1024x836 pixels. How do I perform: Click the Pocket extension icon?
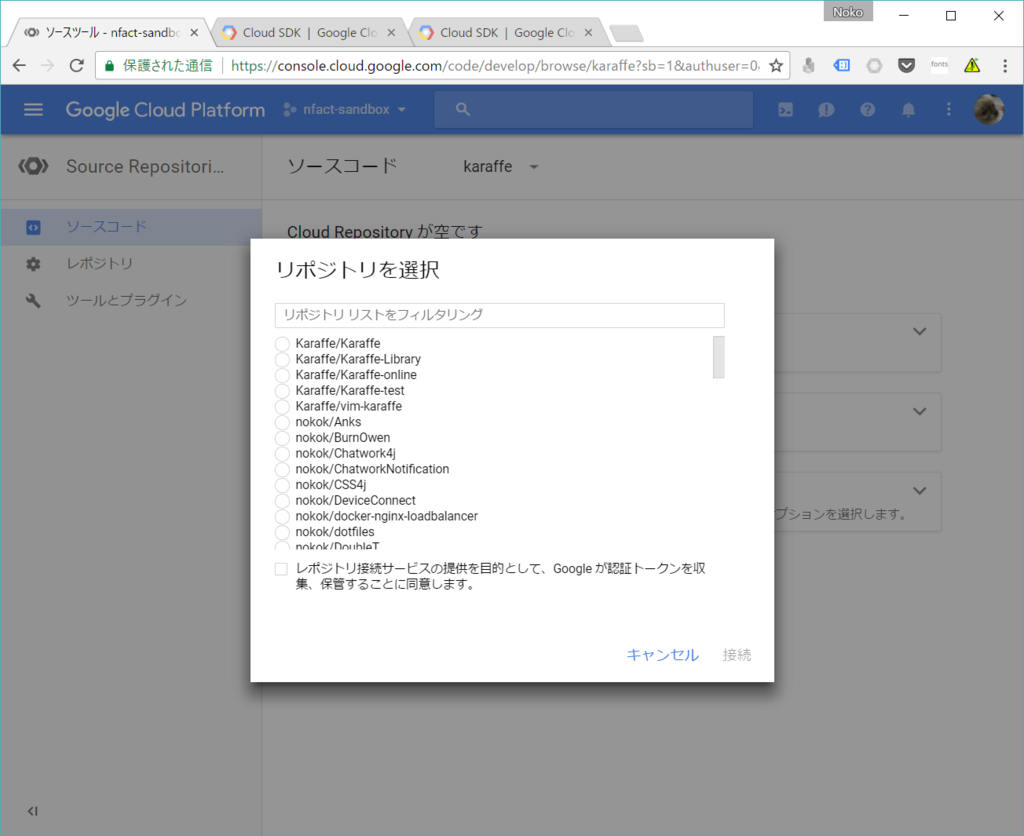[906, 65]
